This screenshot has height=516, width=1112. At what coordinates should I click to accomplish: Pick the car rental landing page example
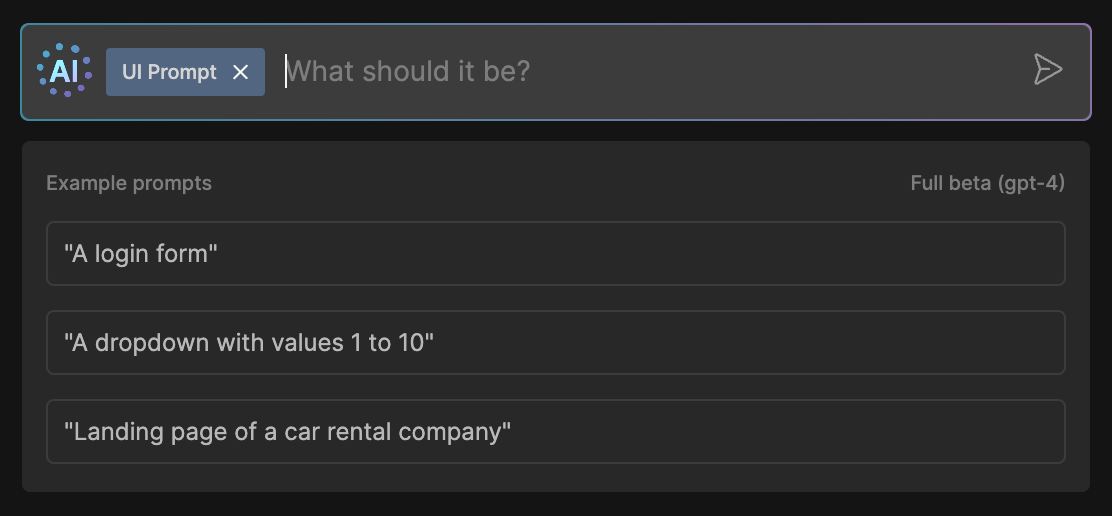coord(555,432)
